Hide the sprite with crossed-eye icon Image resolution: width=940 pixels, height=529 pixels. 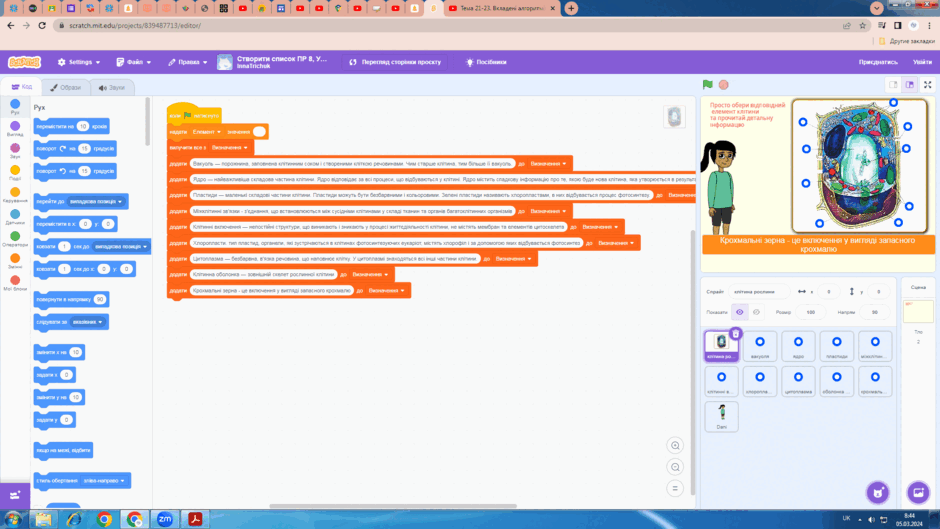click(757, 312)
